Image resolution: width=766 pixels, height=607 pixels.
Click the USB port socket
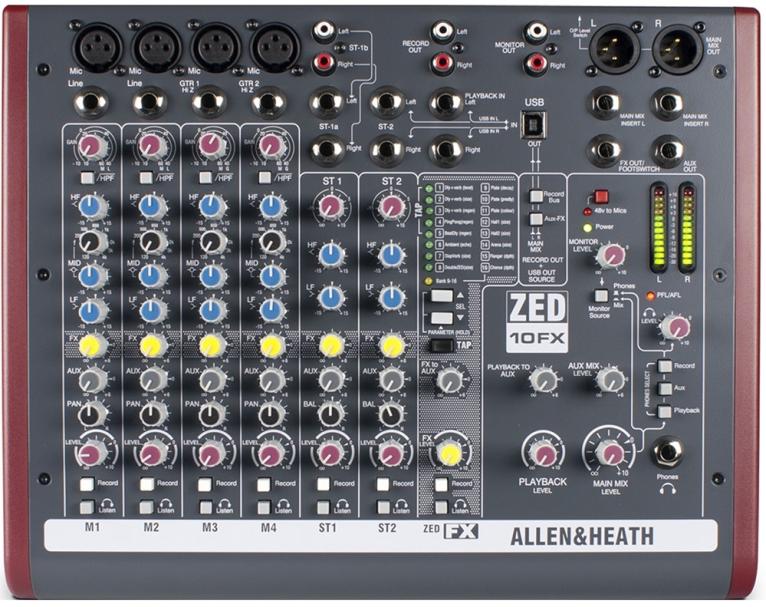tap(537, 123)
